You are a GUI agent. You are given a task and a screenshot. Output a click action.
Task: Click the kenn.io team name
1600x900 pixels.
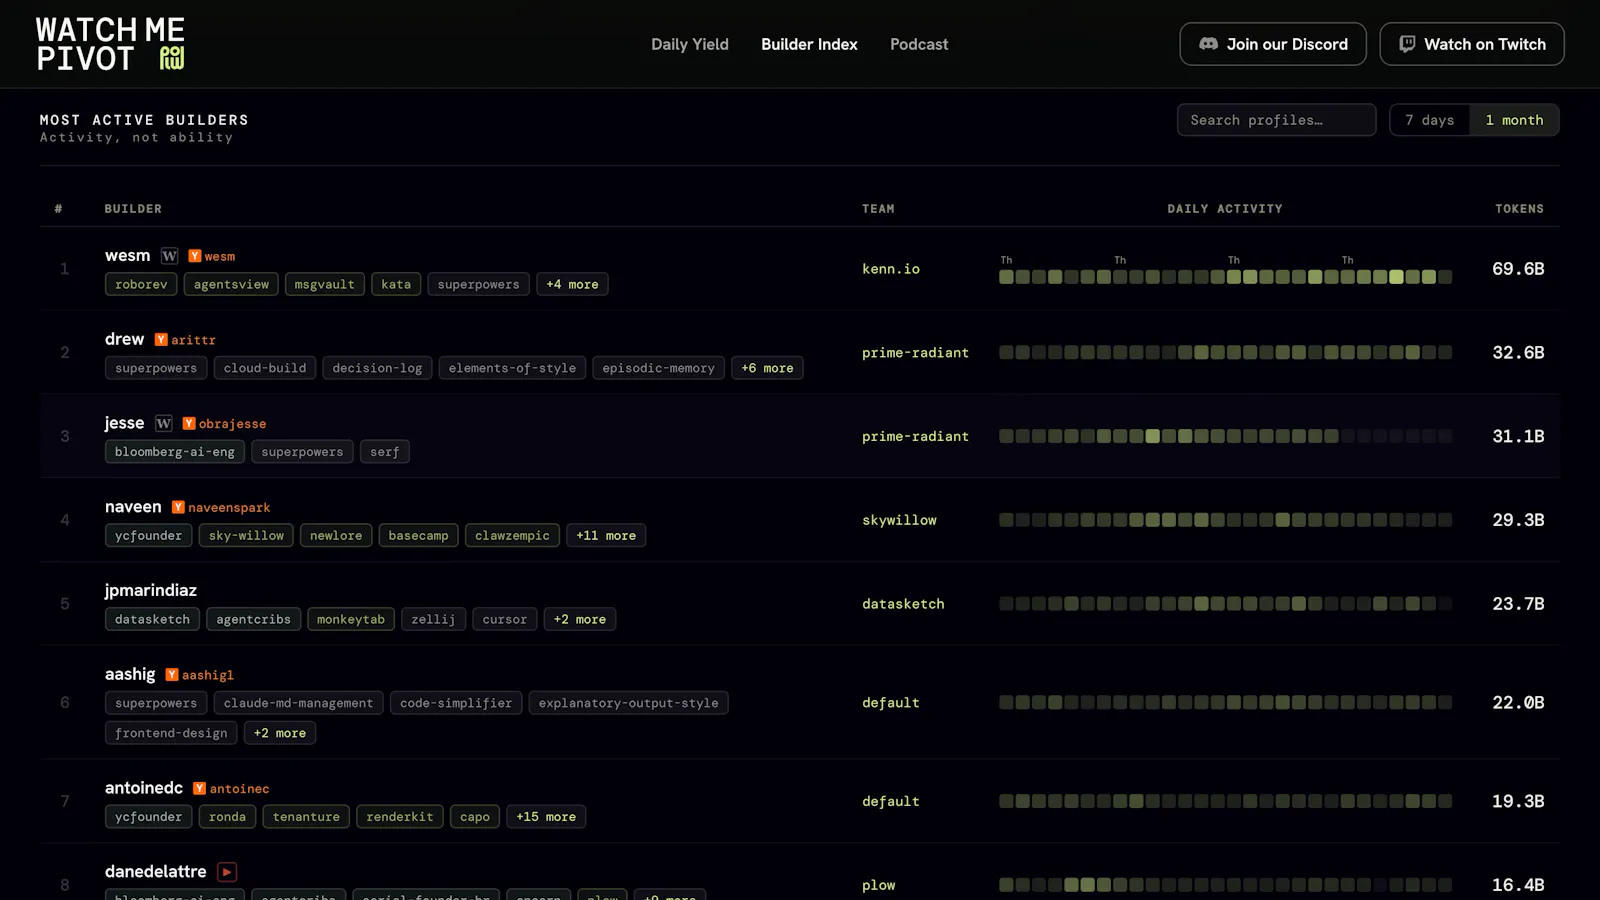[x=891, y=269]
